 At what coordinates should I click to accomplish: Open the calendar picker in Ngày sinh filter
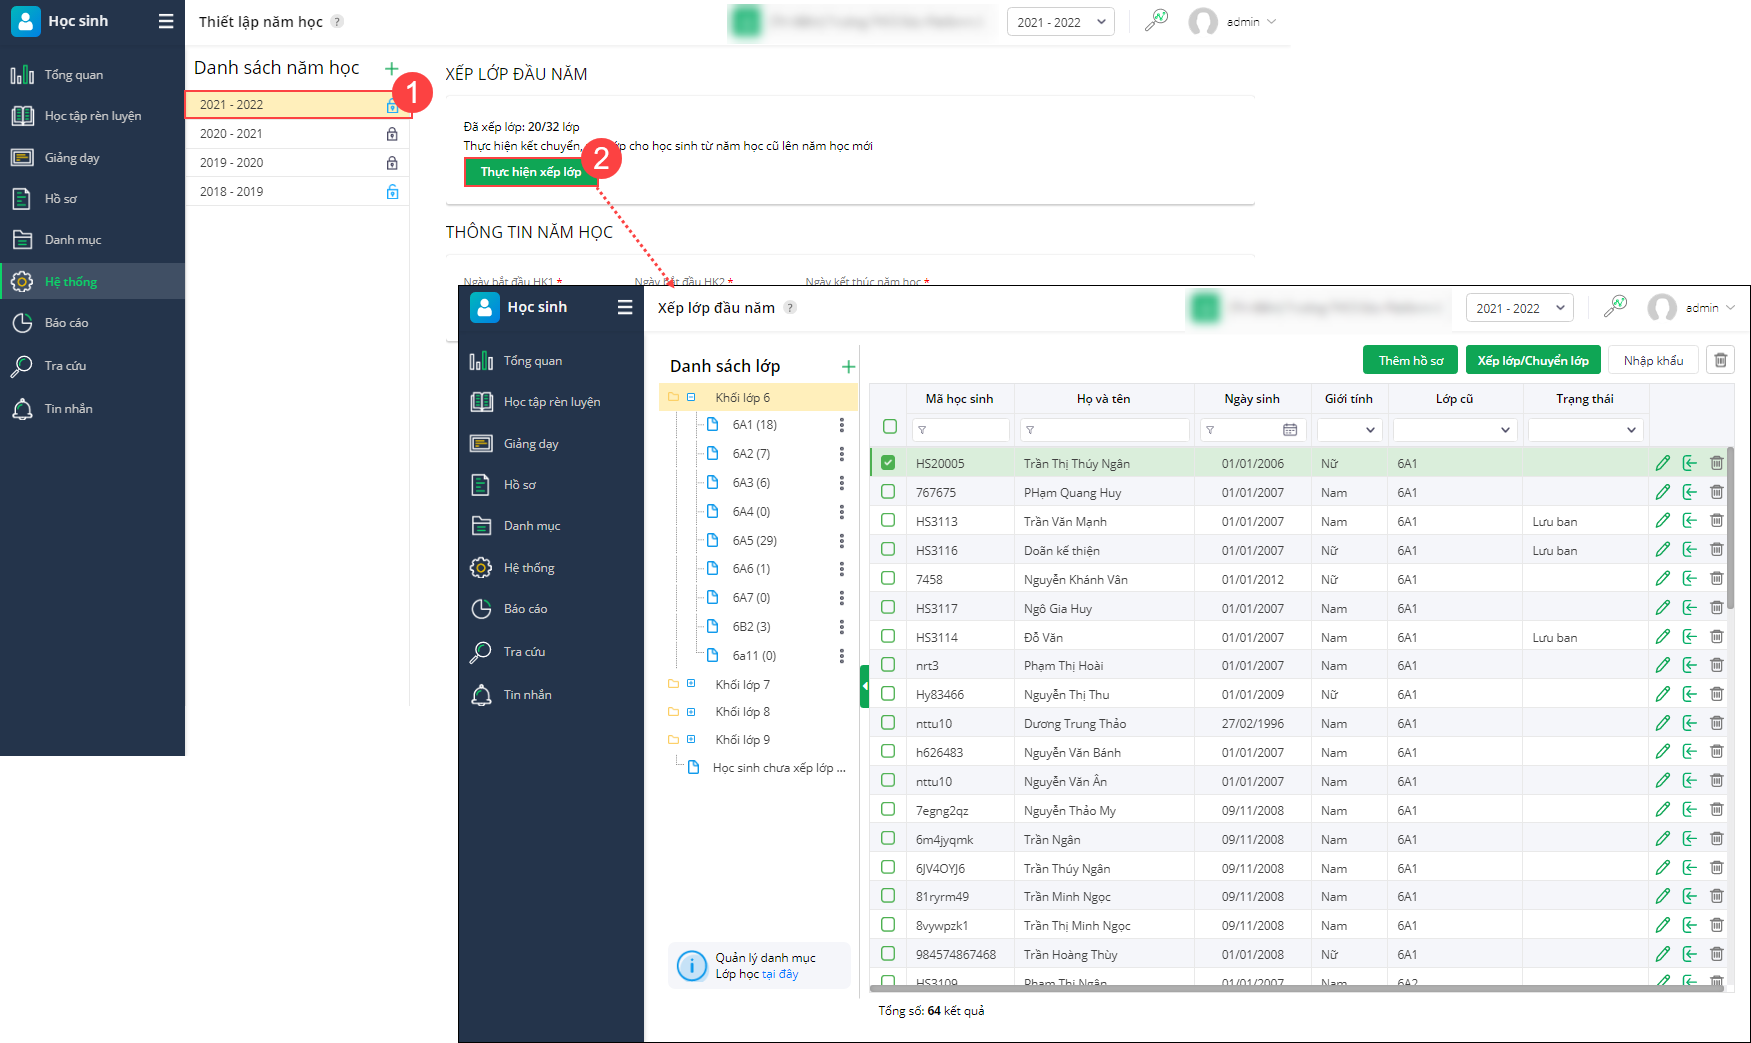click(1290, 430)
